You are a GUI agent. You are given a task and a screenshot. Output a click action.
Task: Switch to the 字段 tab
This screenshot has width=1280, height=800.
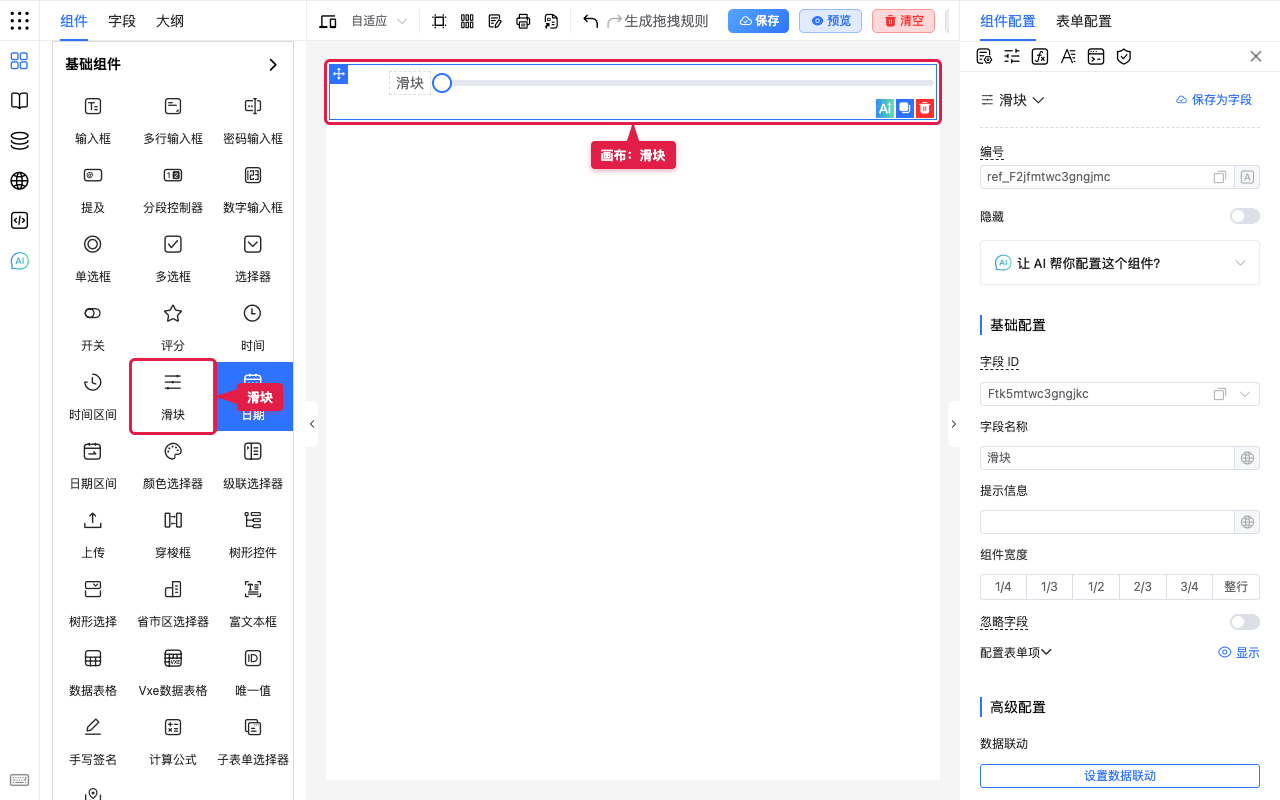[122, 21]
